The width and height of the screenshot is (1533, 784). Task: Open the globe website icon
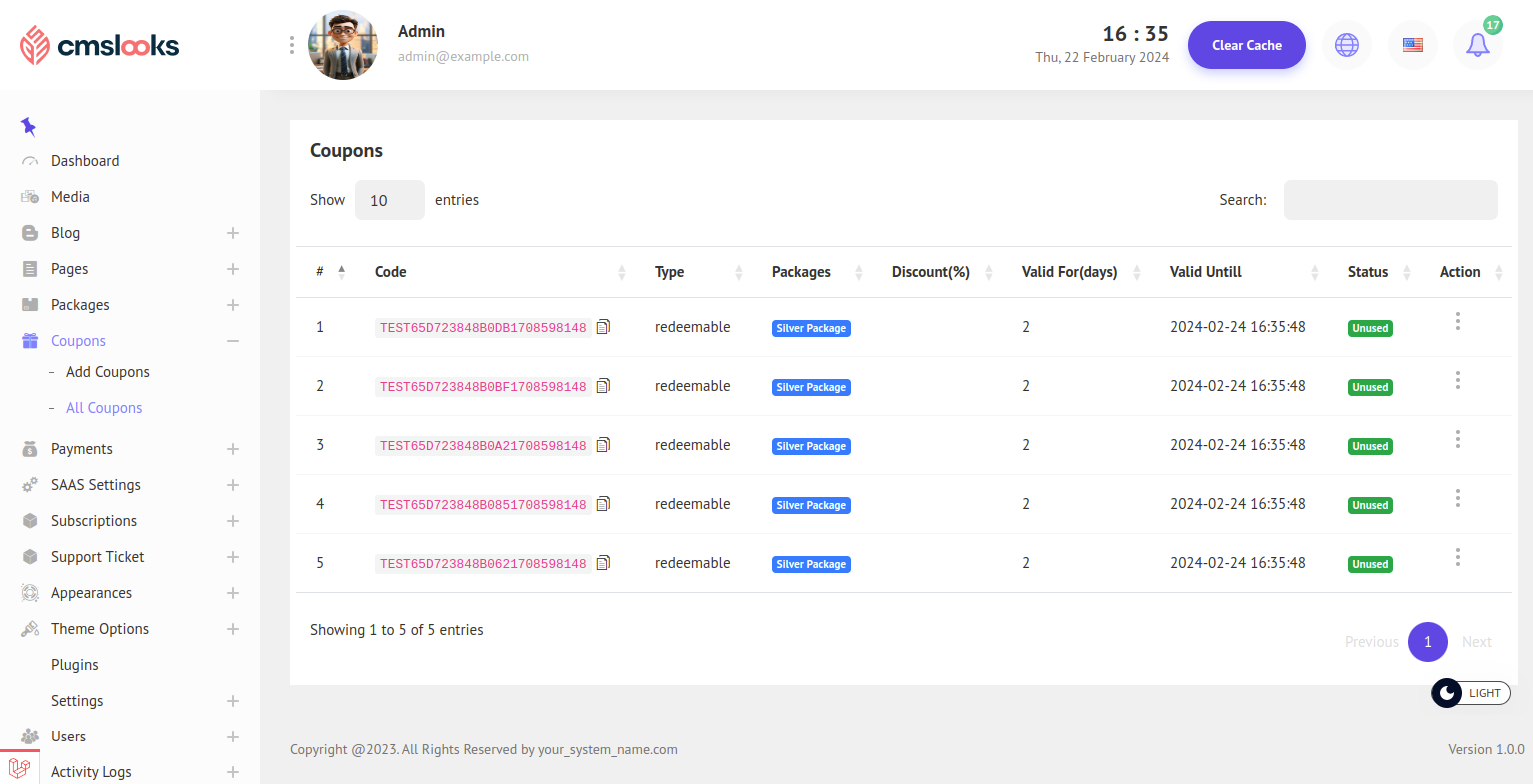[x=1347, y=45]
